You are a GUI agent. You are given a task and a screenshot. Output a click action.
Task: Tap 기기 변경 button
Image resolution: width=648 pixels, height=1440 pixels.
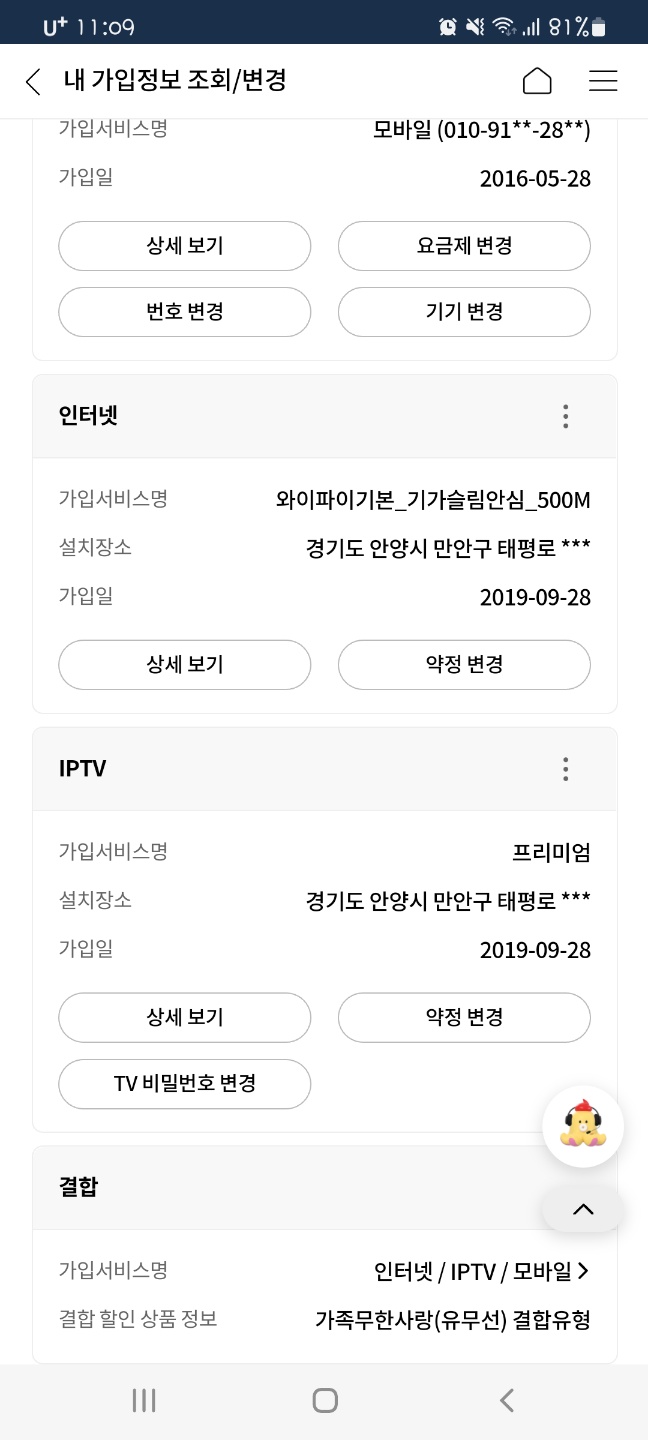point(464,312)
